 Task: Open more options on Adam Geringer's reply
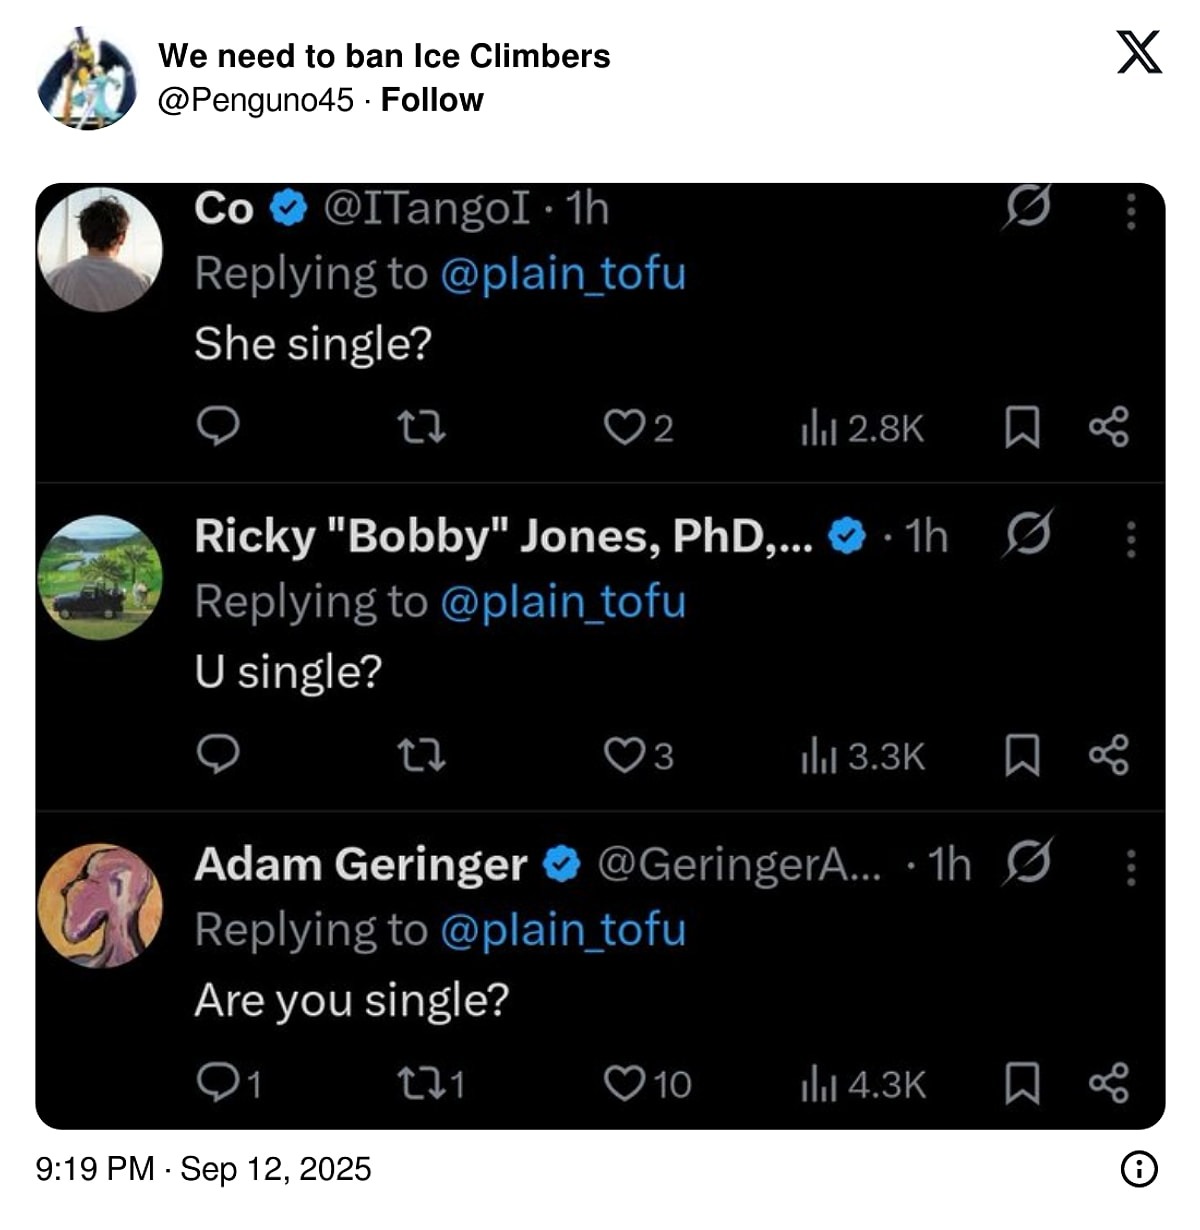[x=1131, y=867]
